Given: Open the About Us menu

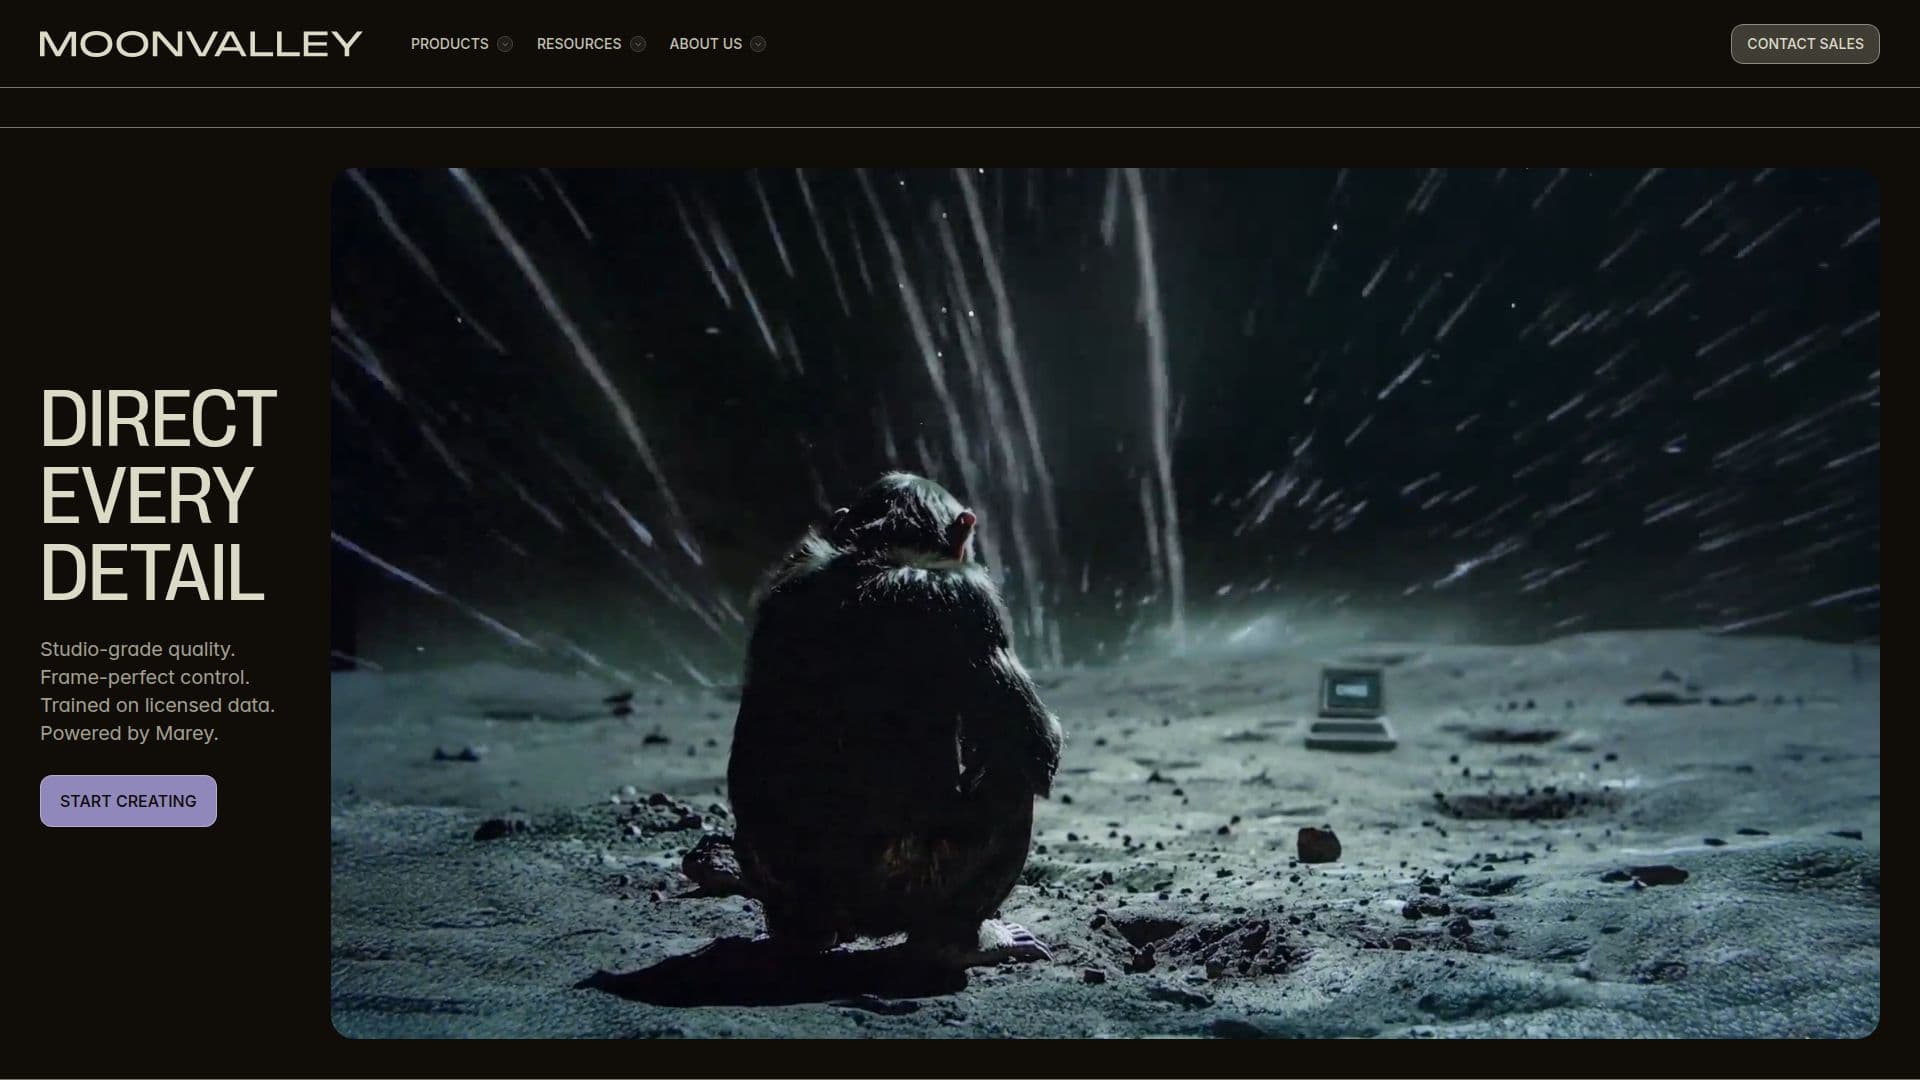Looking at the screenshot, I should 706,44.
